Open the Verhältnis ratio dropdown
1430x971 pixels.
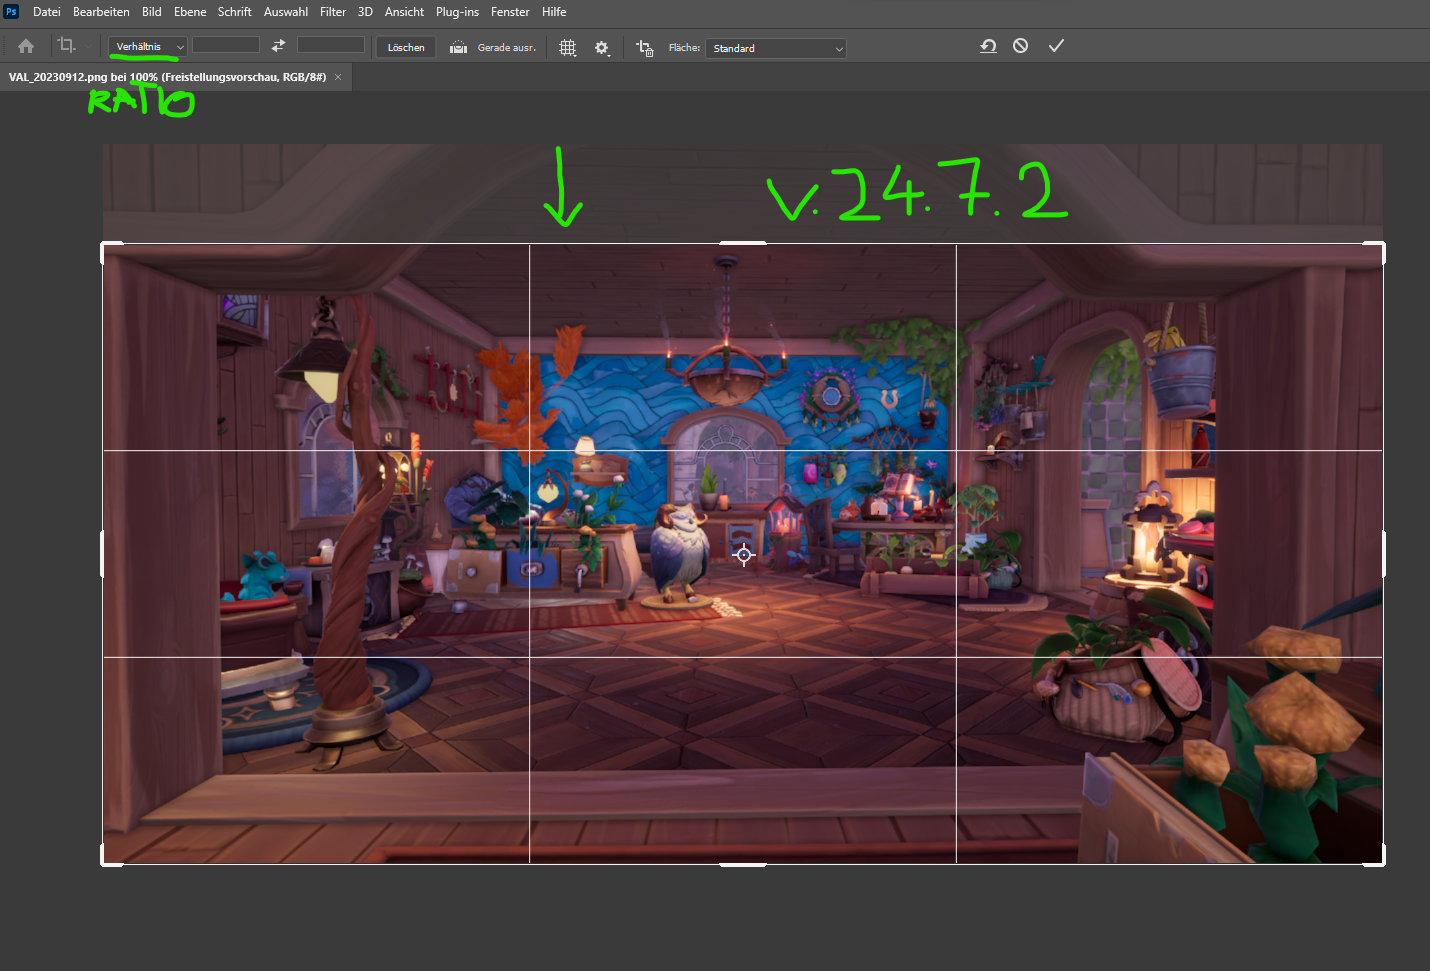click(x=147, y=47)
